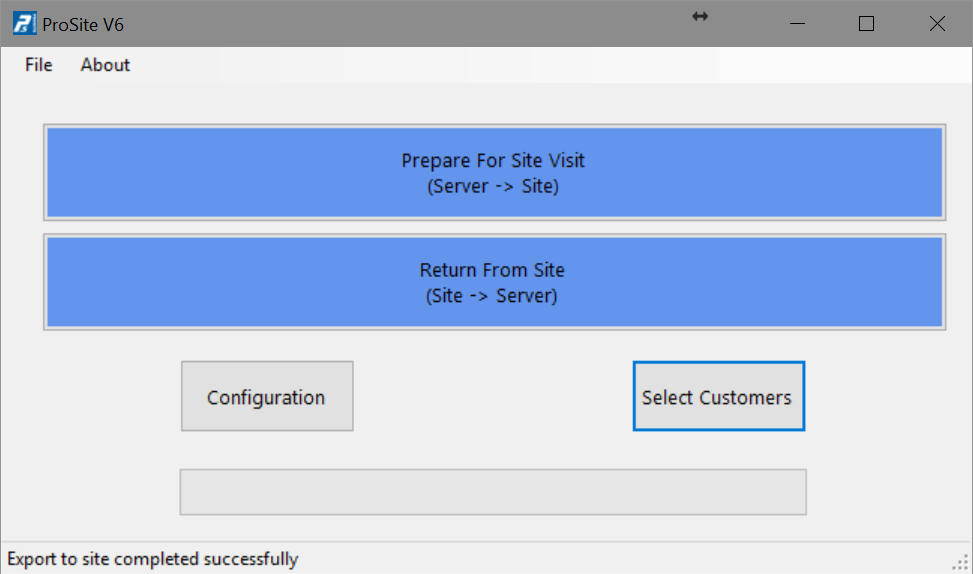Close the ProSite V6 window

937,24
